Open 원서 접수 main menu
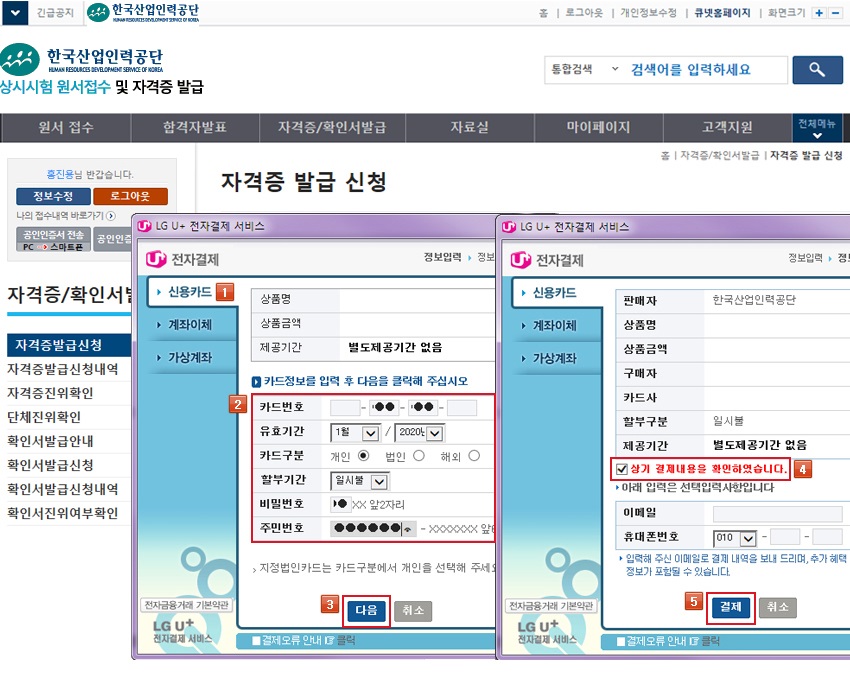 click(x=66, y=127)
